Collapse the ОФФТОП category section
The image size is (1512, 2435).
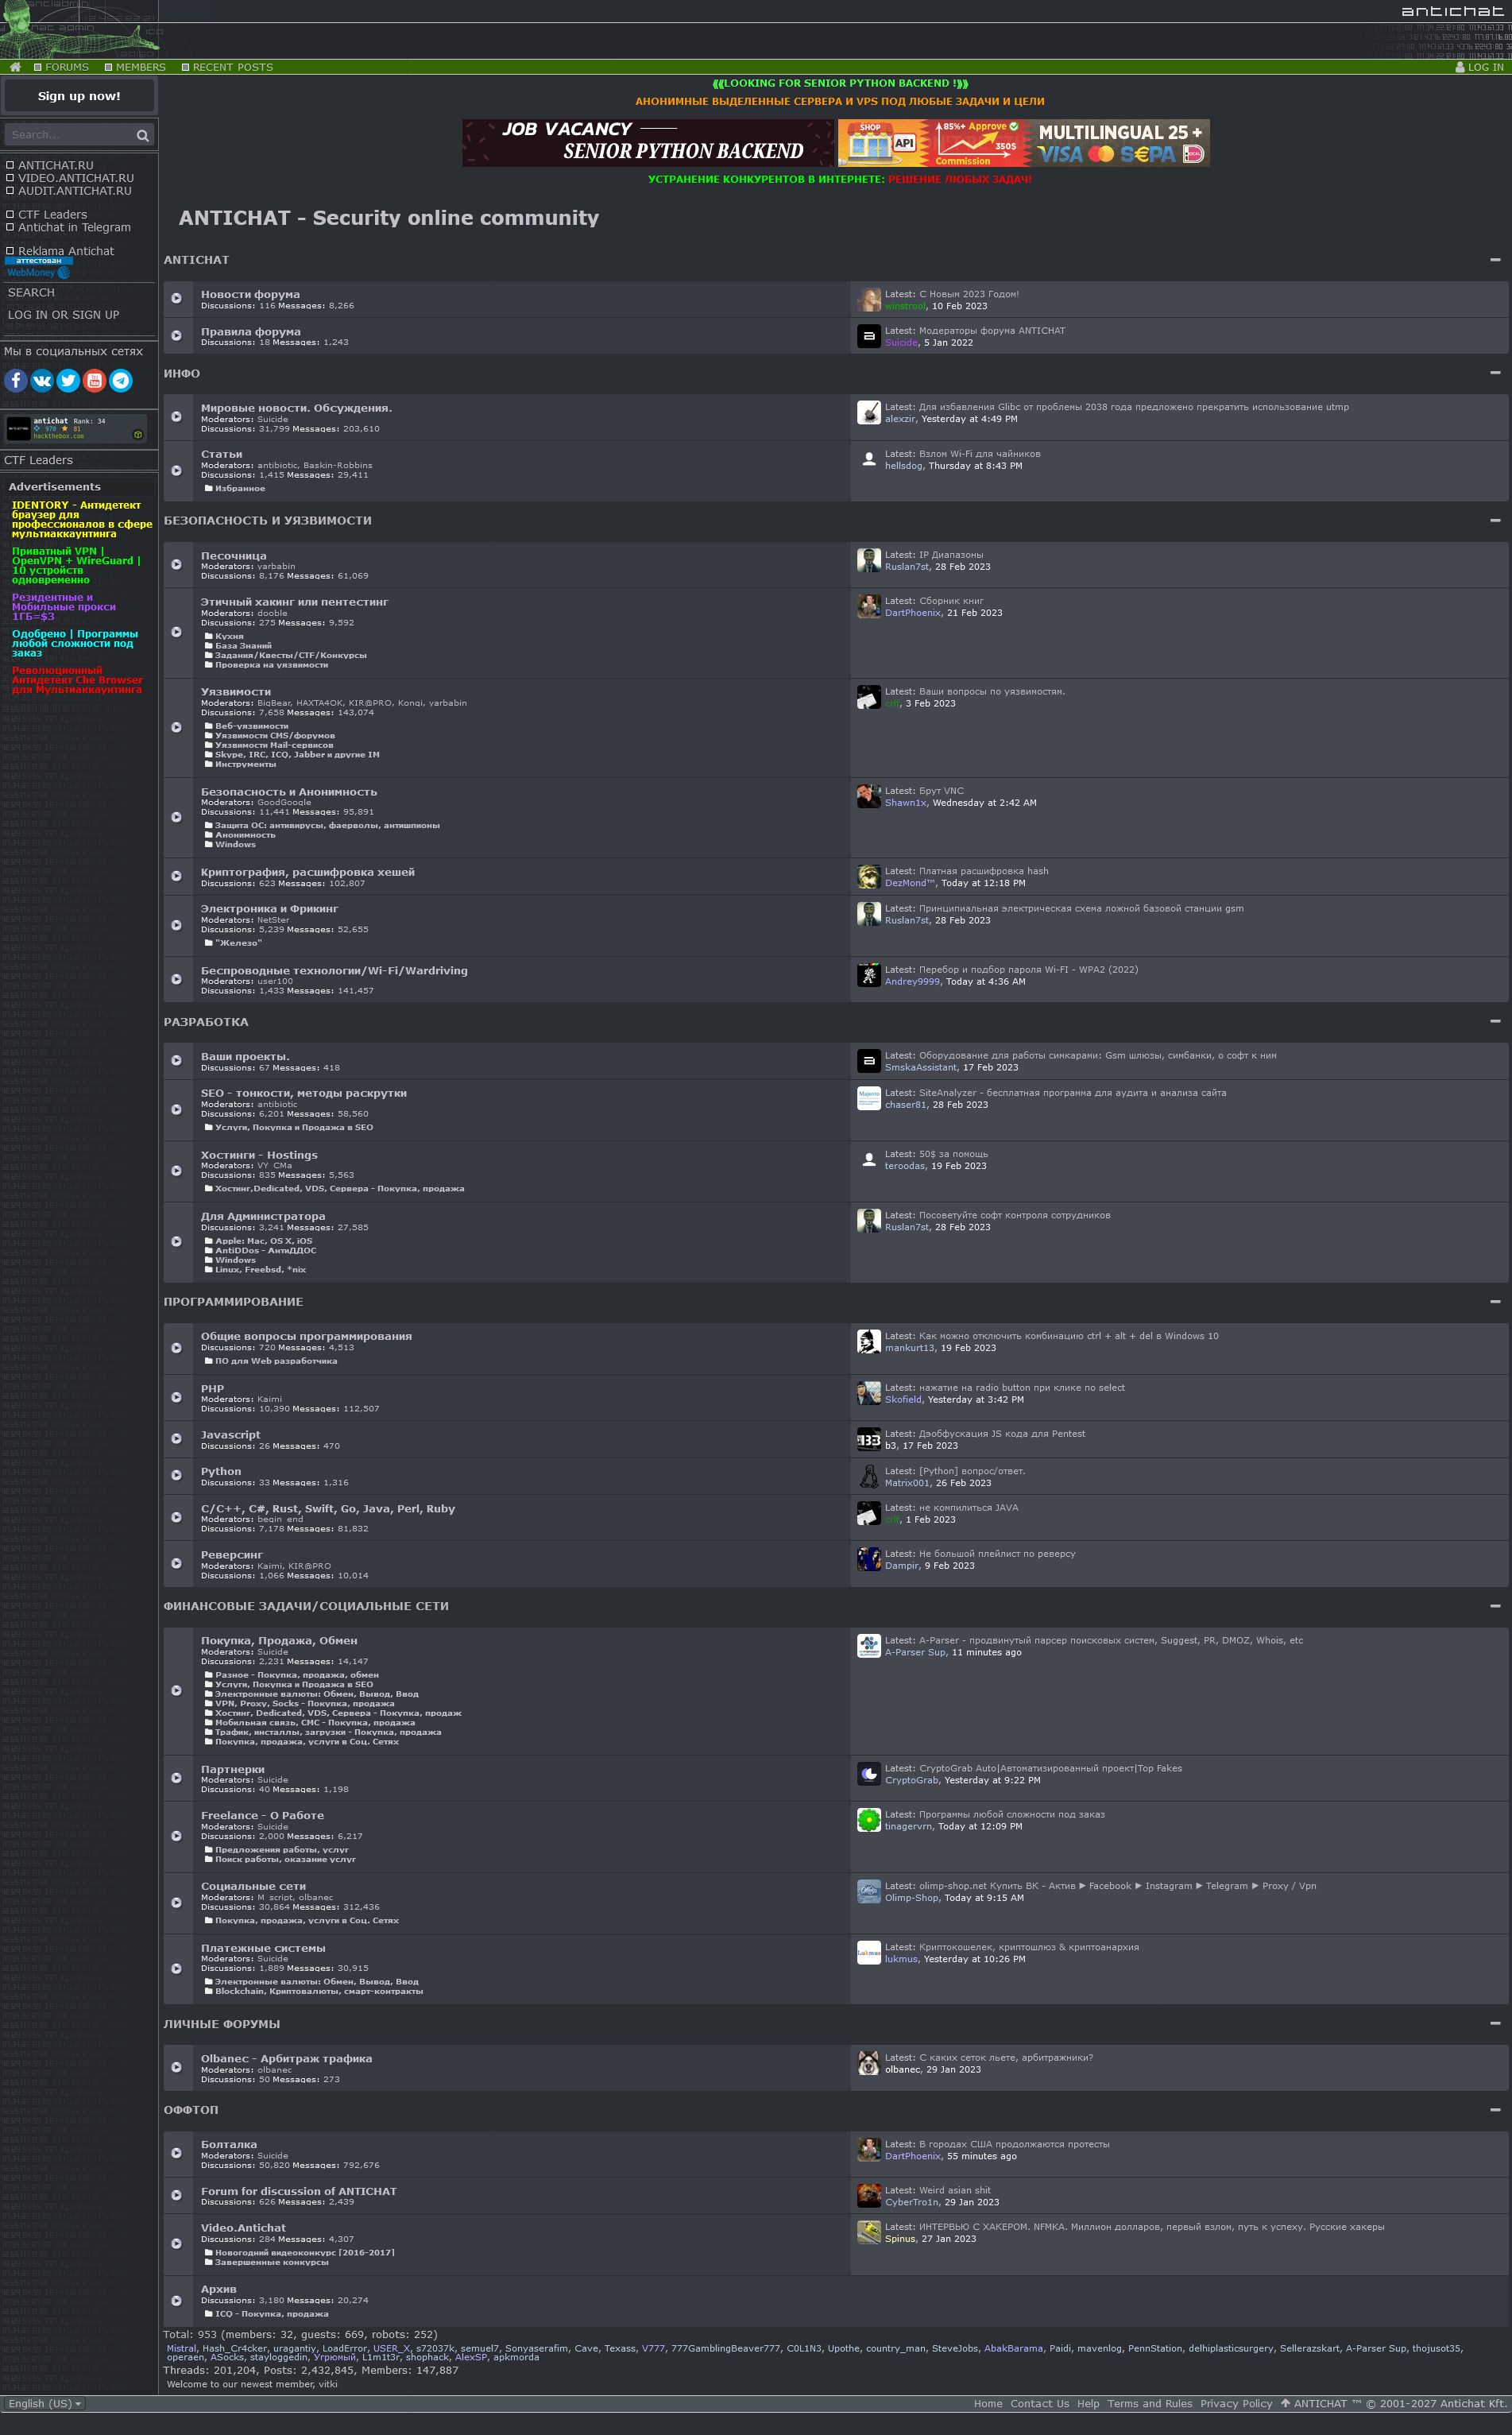[1494, 2109]
